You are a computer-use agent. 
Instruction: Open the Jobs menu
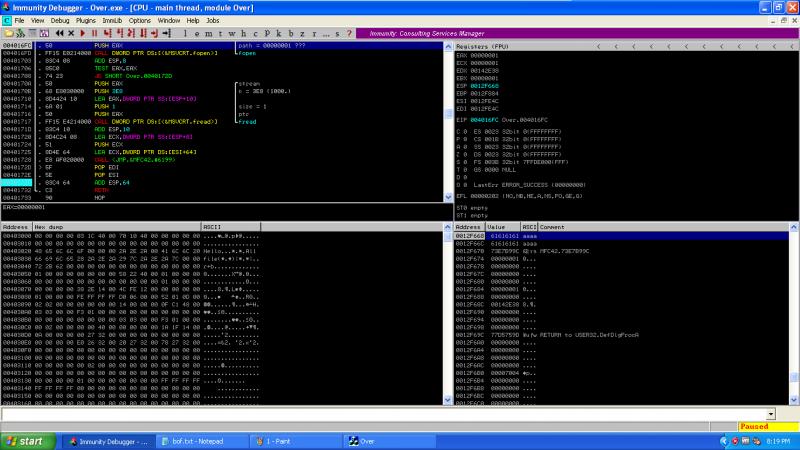(213, 20)
